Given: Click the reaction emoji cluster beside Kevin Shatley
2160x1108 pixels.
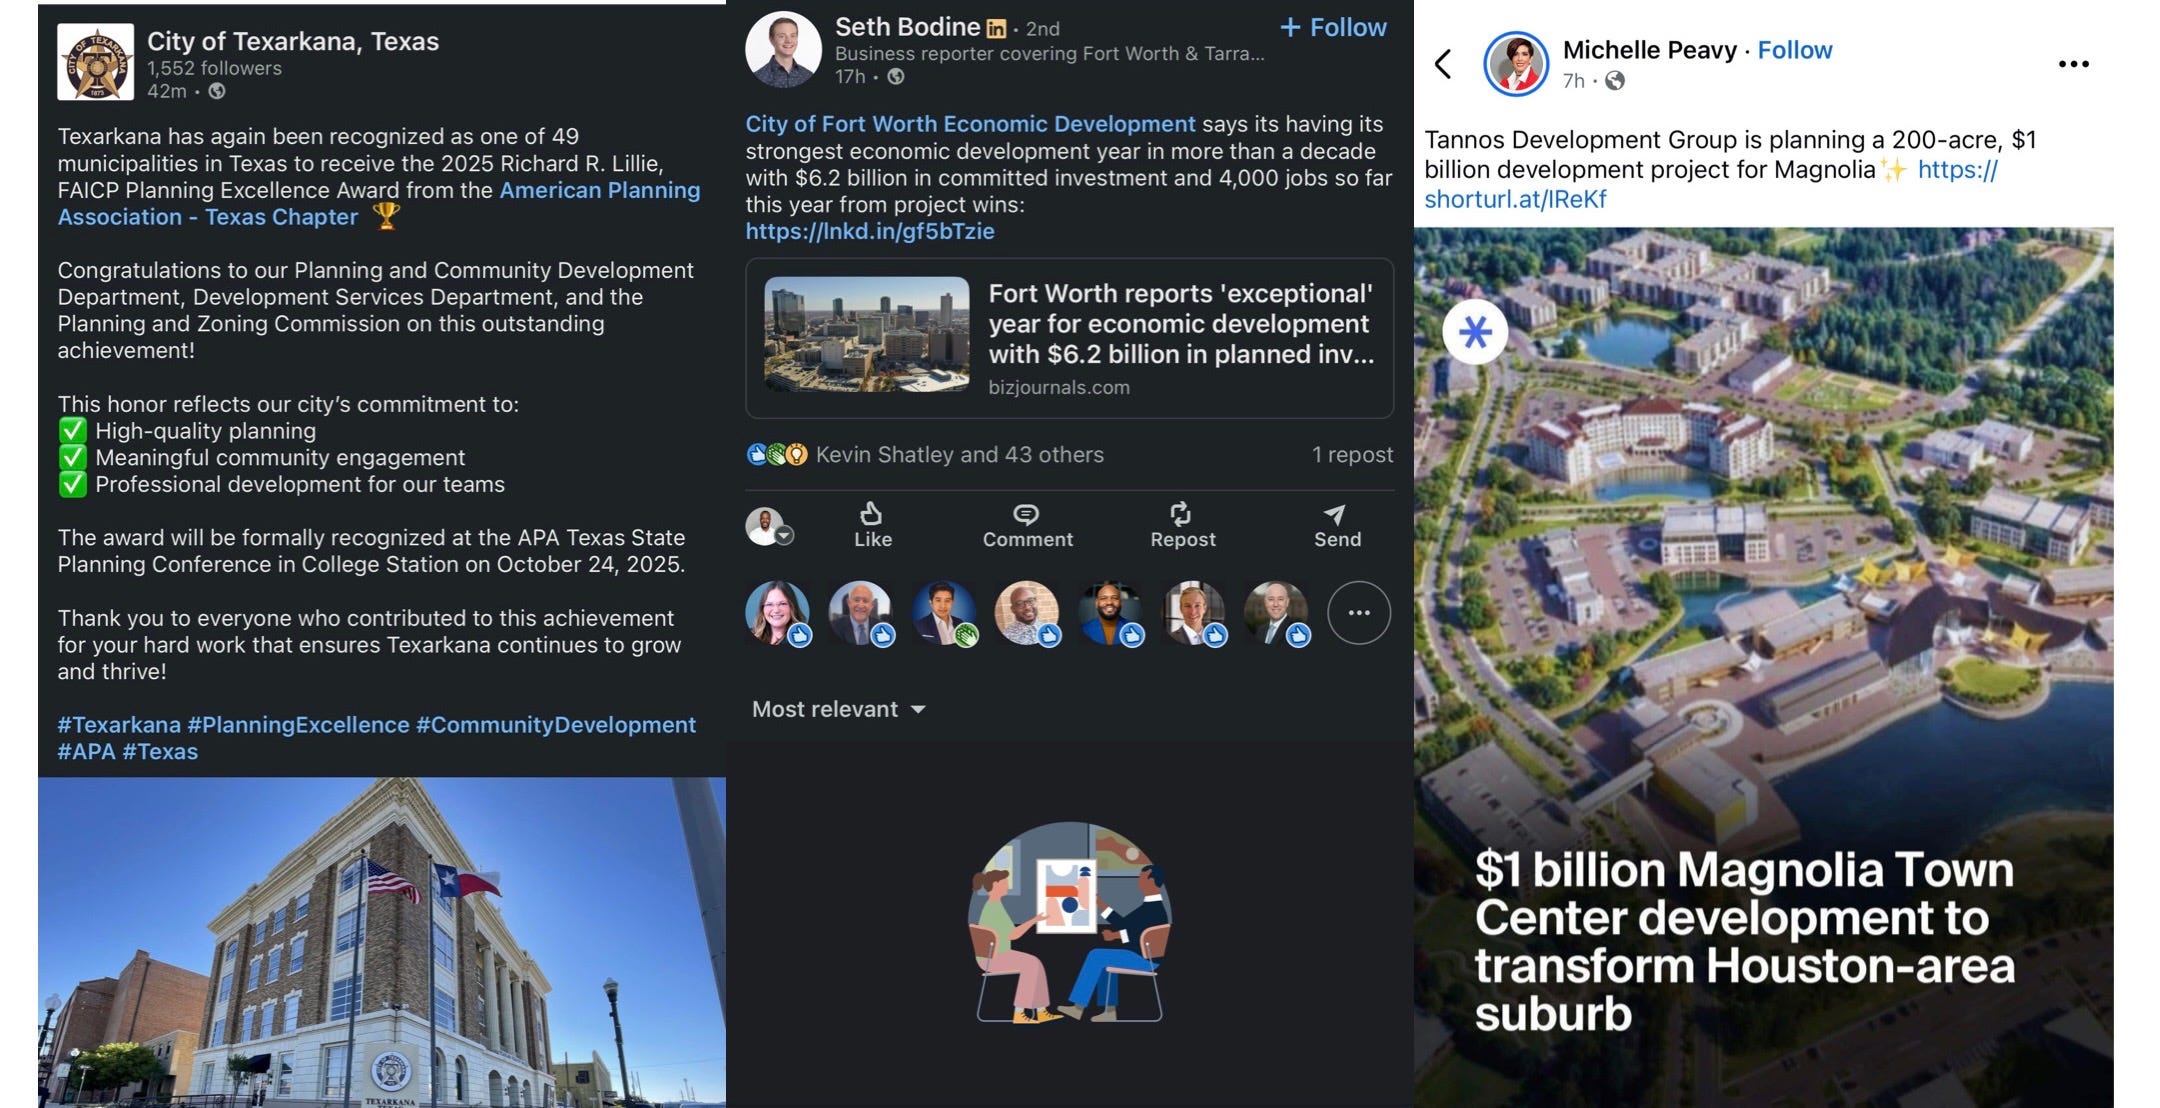Looking at the screenshot, I should 776,455.
